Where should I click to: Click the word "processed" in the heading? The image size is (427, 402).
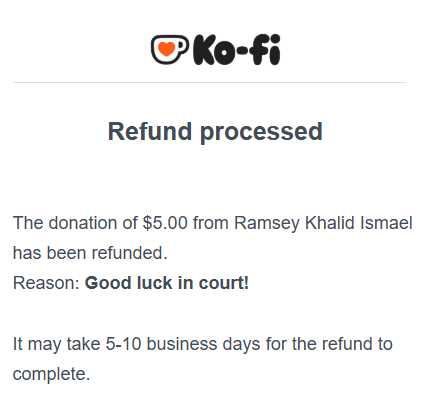tap(261, 133)
